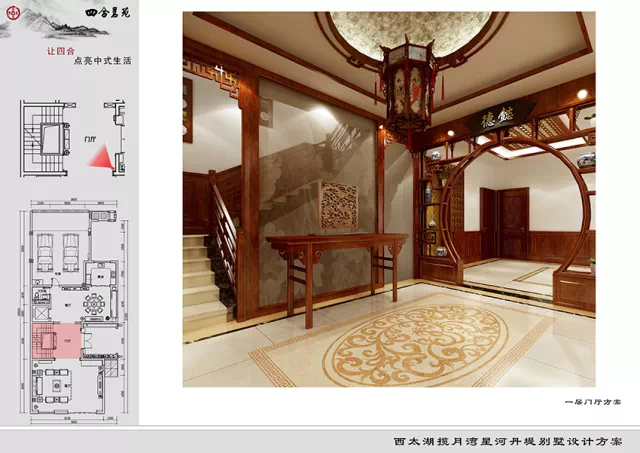The height and width of the screenshot is (453, 640).
Task: Click the red circular logo emblem
Action: point(11,13)
